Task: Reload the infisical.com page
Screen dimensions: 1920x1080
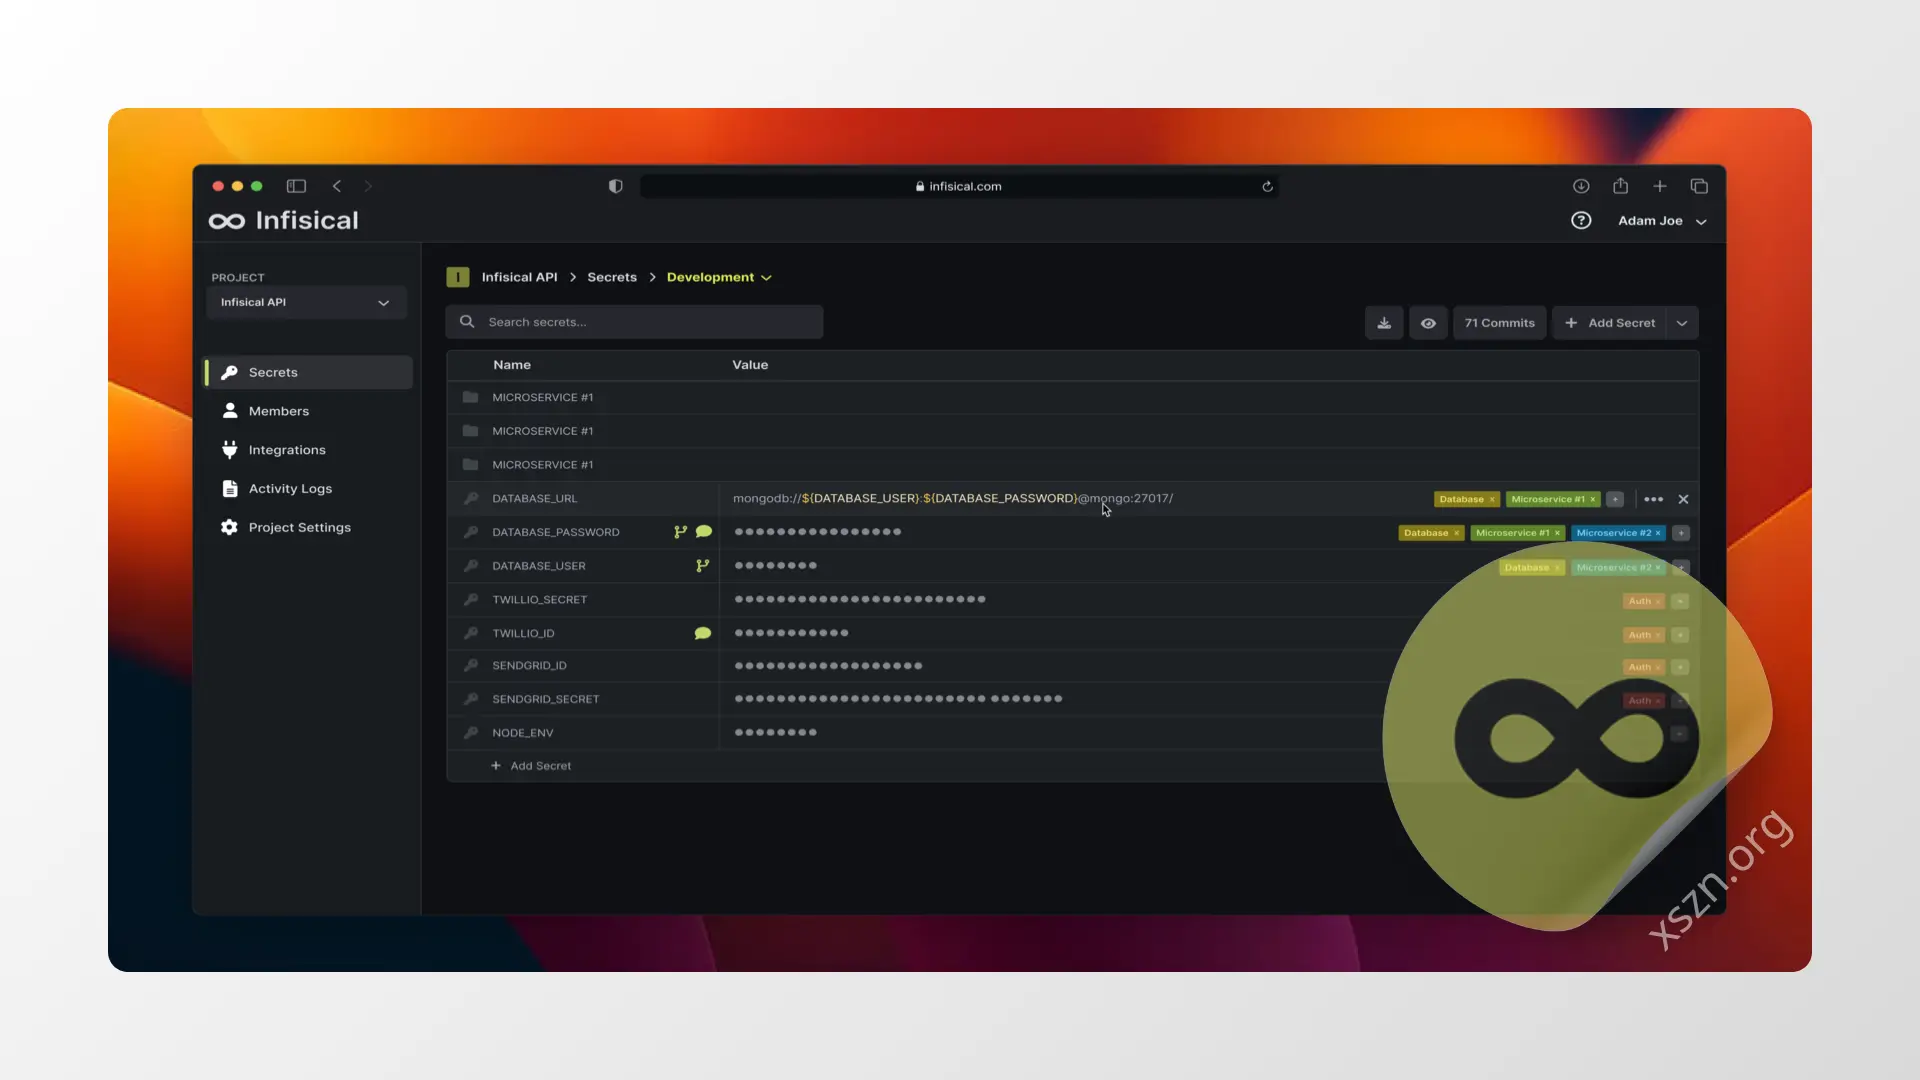Action: [x=1267, y=186]
